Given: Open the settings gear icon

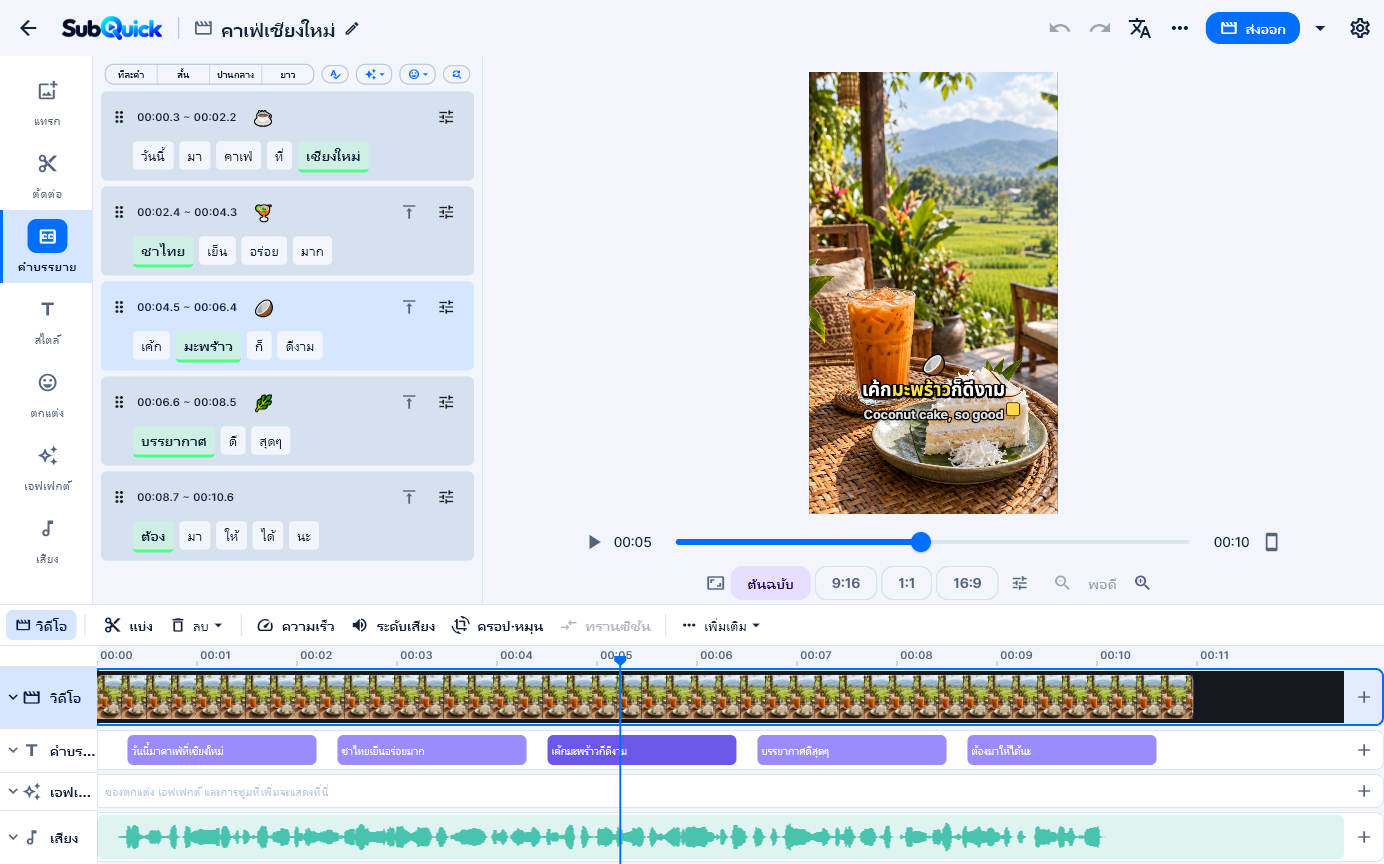Looking at the screenshot, I should (x=1360, y=28).
